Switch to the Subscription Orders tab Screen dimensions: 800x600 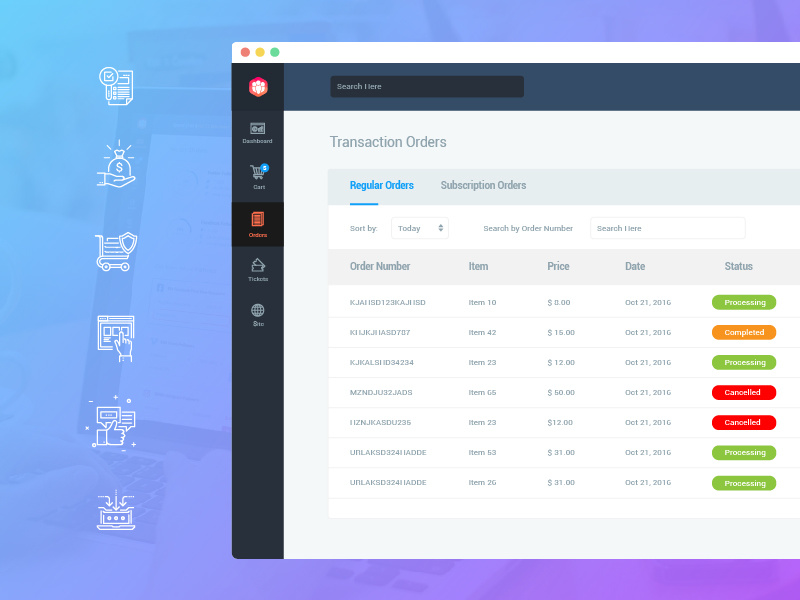(483, 185)
